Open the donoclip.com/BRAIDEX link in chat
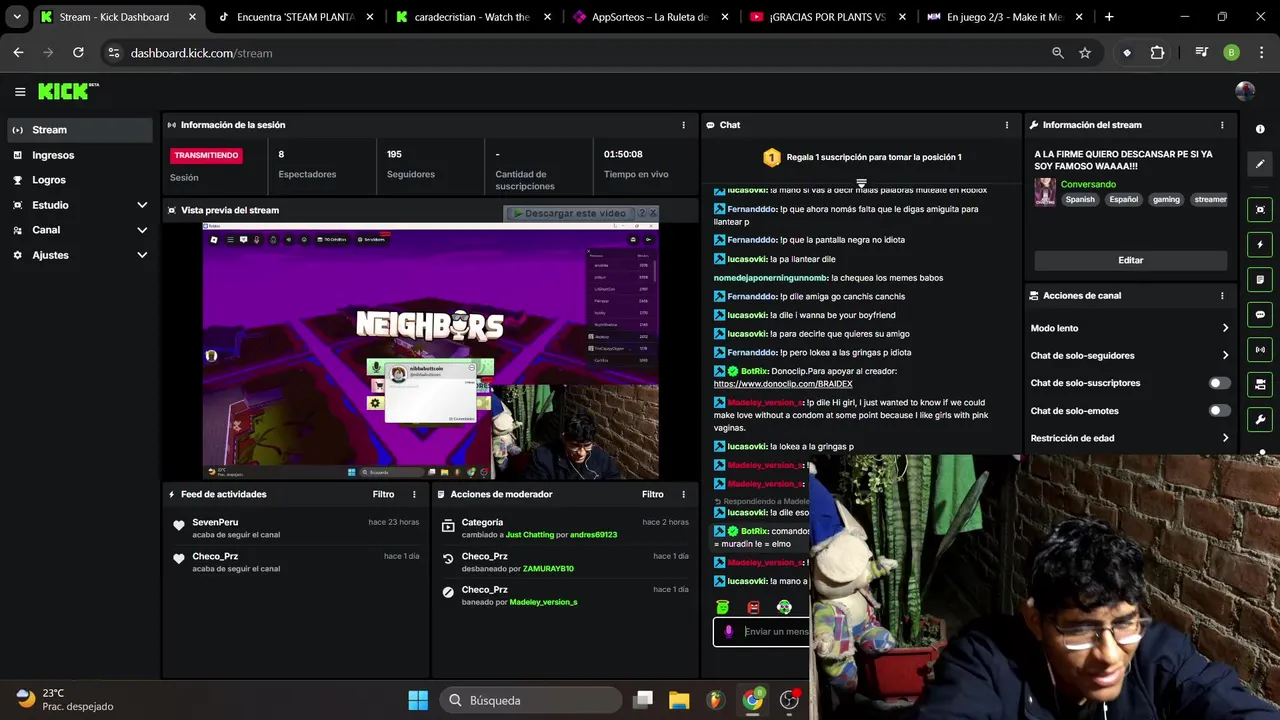 [x=783, y=384]
